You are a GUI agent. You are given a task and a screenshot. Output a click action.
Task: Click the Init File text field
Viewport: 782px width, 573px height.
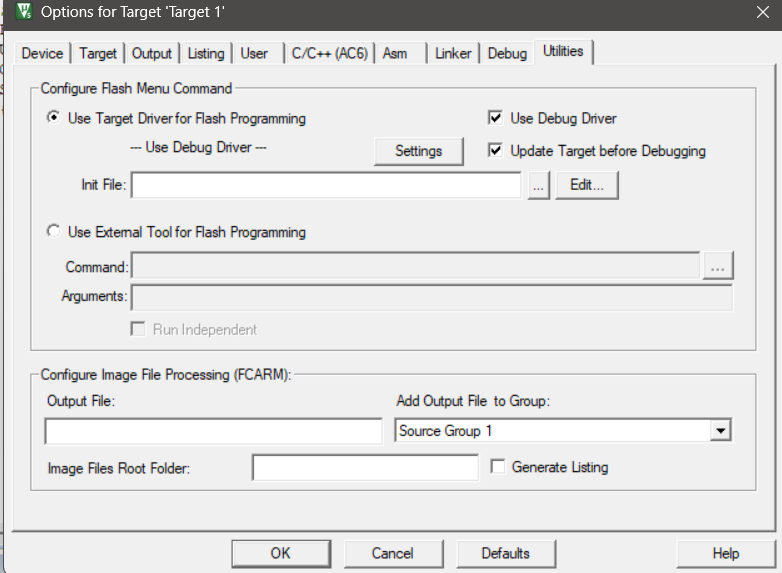(x=326, y=186)
